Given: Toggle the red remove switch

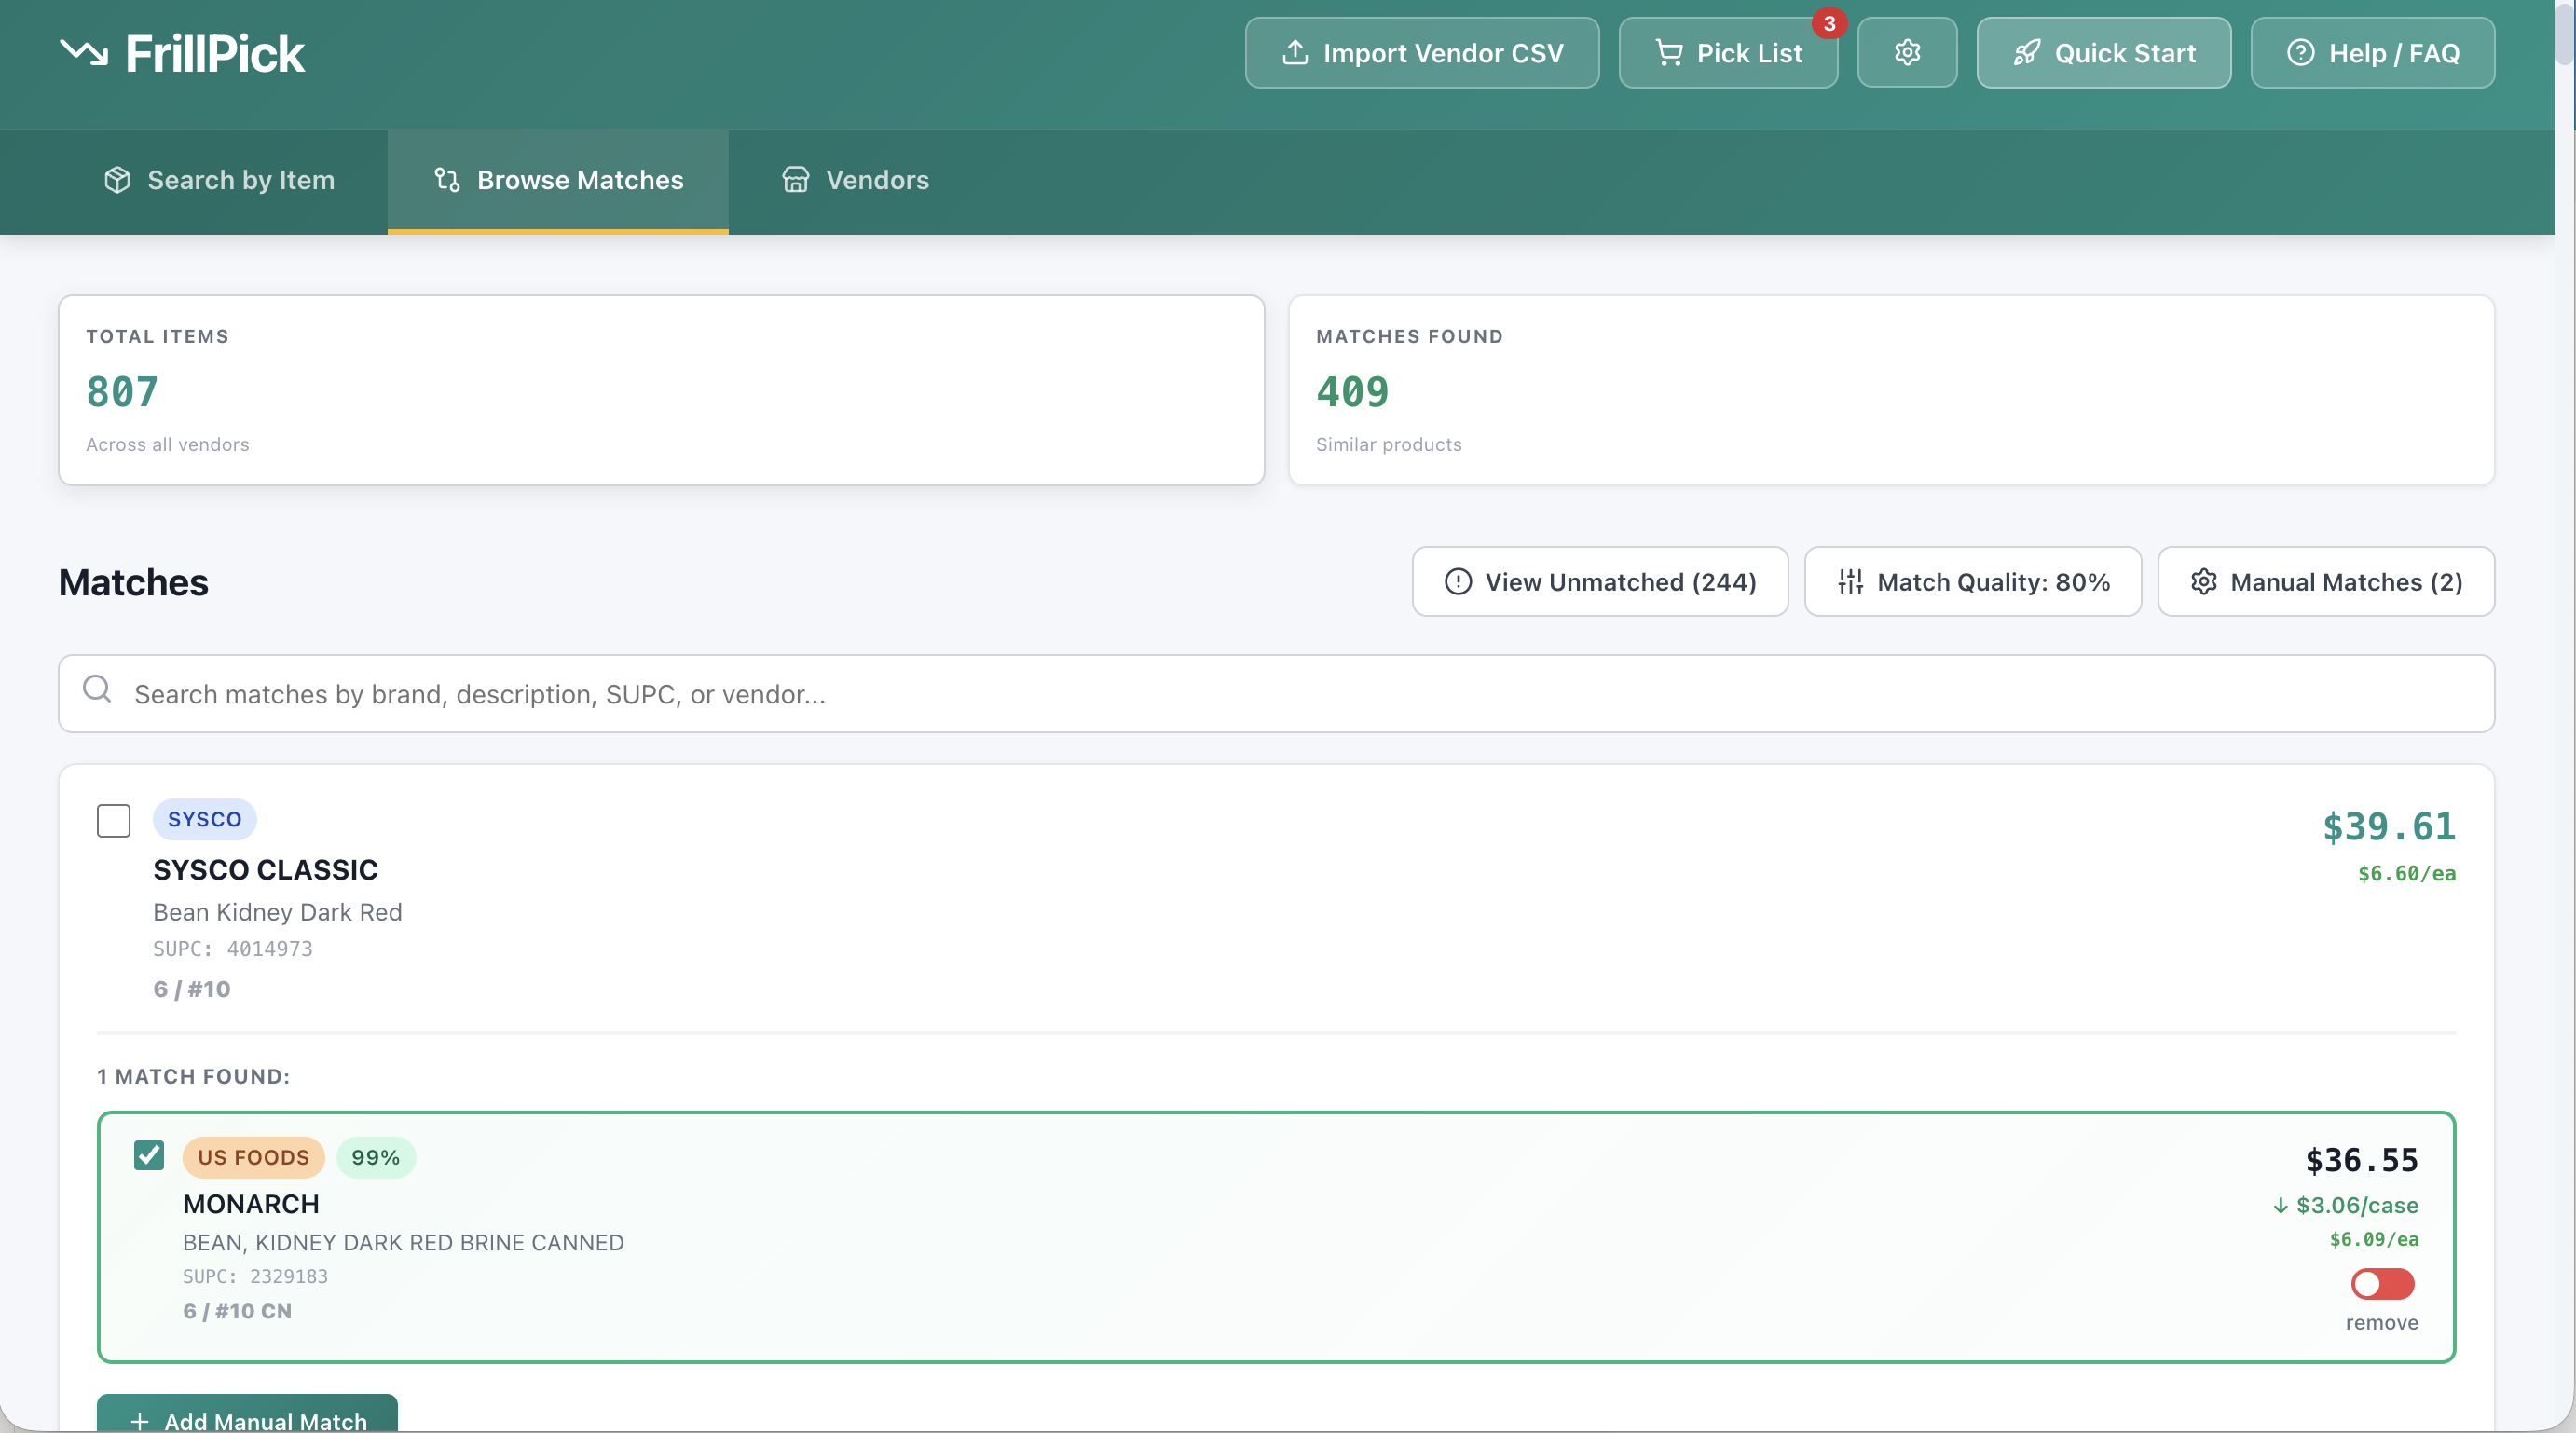Looking at the screenshot, I should pyautogui.click(x=2382, y=1284).
